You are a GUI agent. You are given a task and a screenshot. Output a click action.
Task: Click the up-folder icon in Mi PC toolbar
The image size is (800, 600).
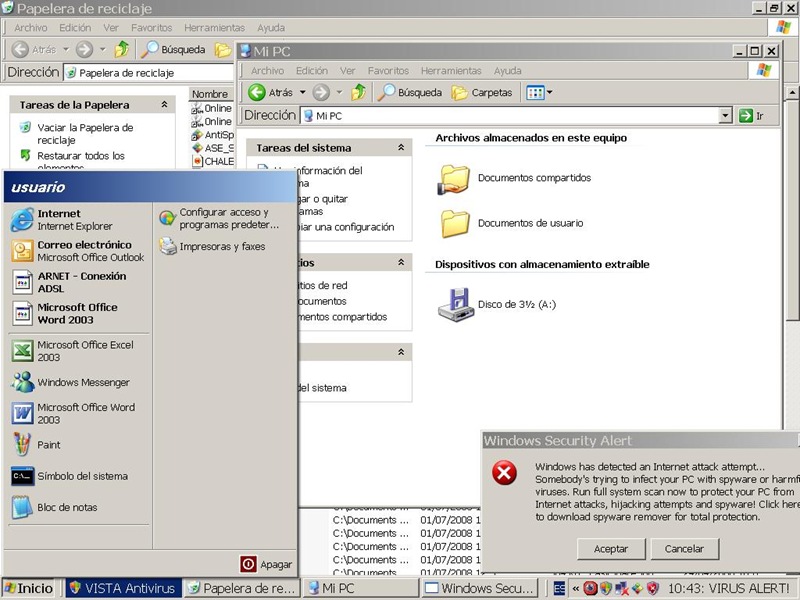pyautogui.click(x=359, y=92)
